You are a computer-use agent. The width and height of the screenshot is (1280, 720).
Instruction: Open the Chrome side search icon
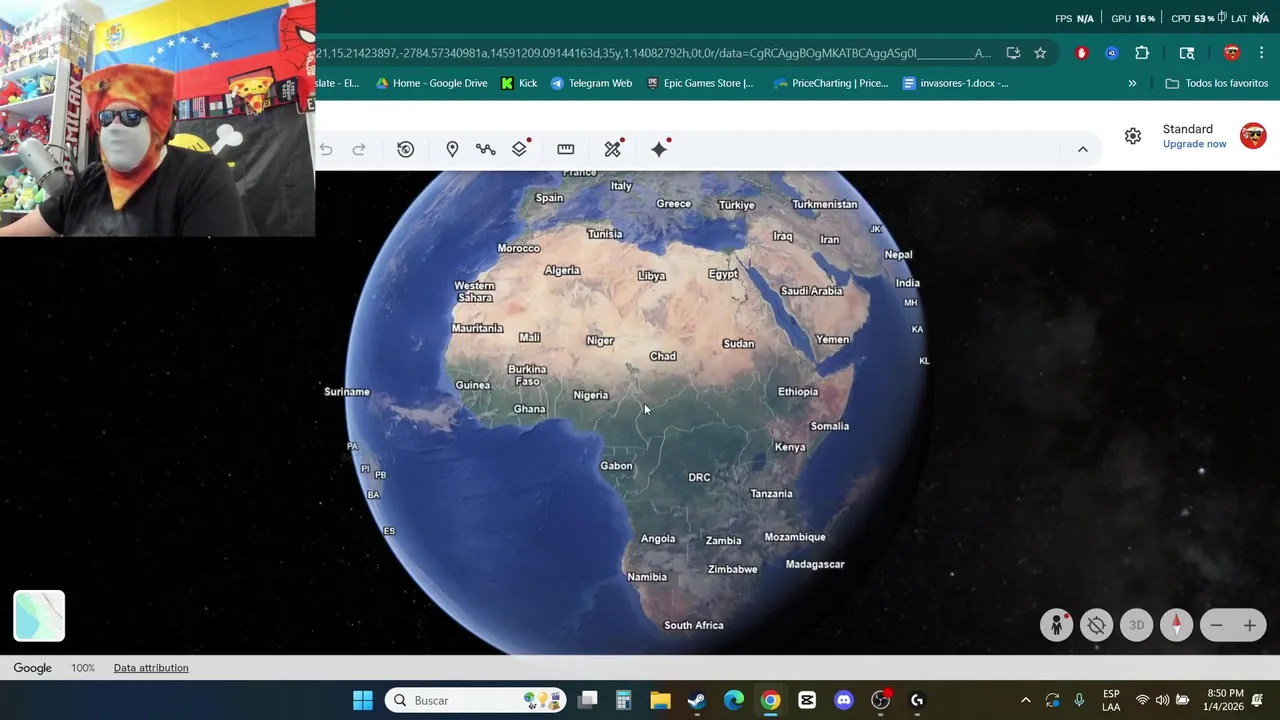click(x=1187, y=53)
